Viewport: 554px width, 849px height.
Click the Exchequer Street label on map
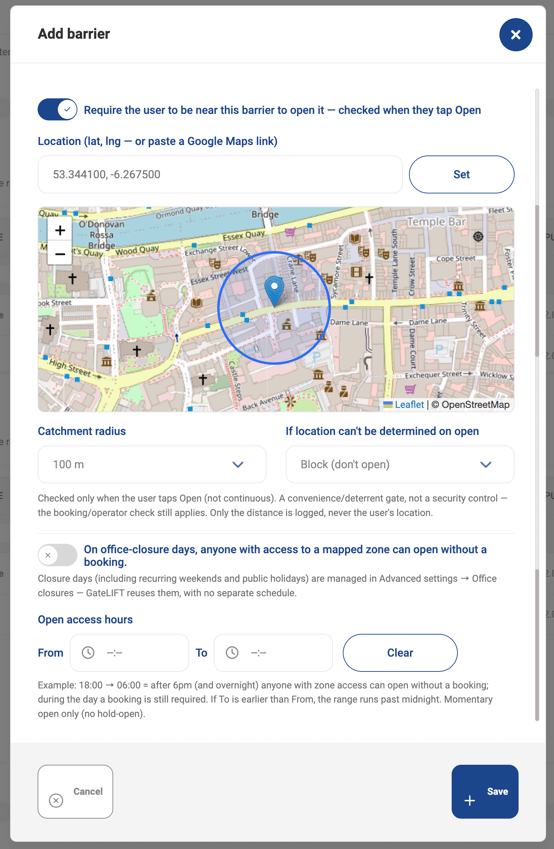(x=433, y=375)
